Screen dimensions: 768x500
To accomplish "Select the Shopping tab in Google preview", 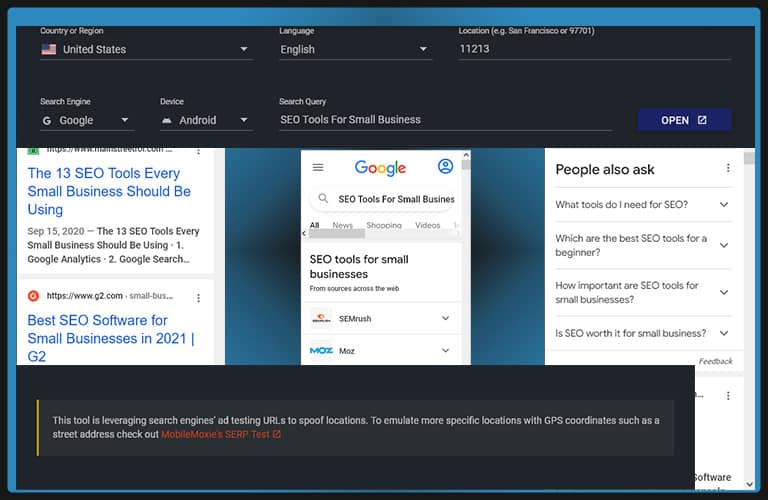I will pyautogui.click(x=384, y=225).
